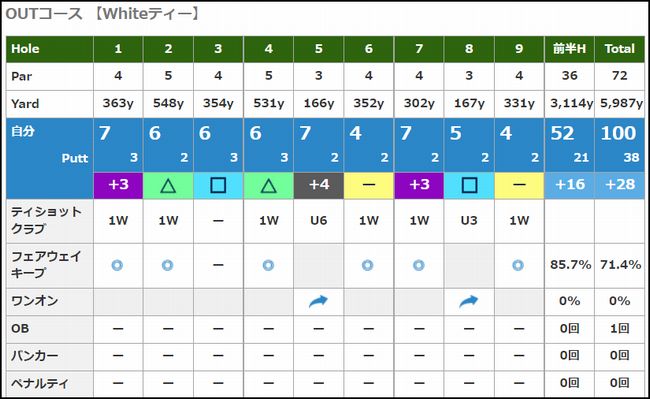Image resolution: width=650 pixels, height=399 pixels.
Task: Click the score 52 in 前半H column
Action: click(x=562, y=133)
